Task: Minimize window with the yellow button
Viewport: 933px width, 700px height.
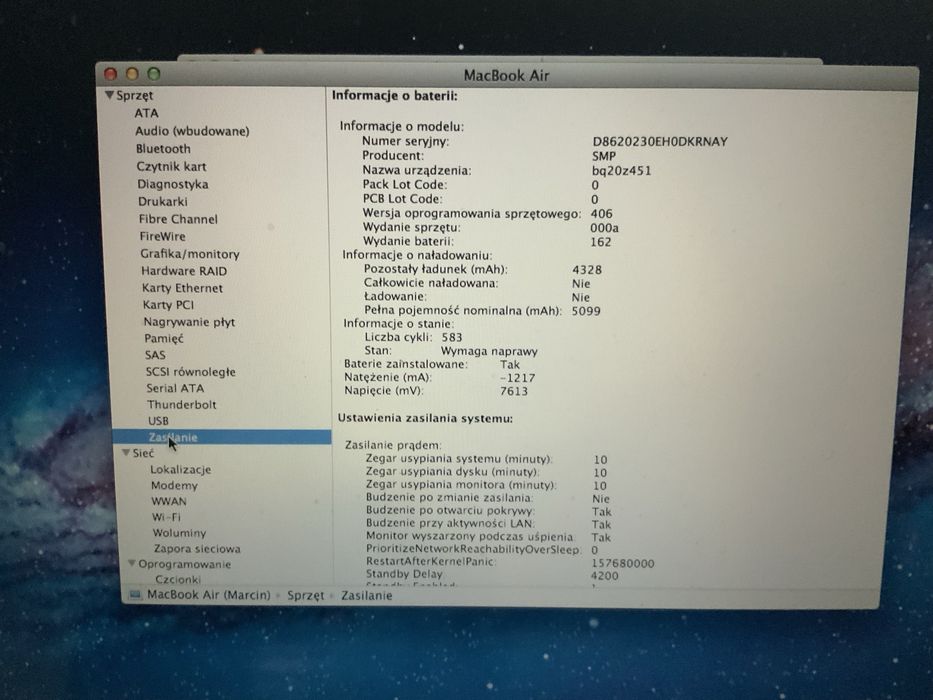Action: 132,74
